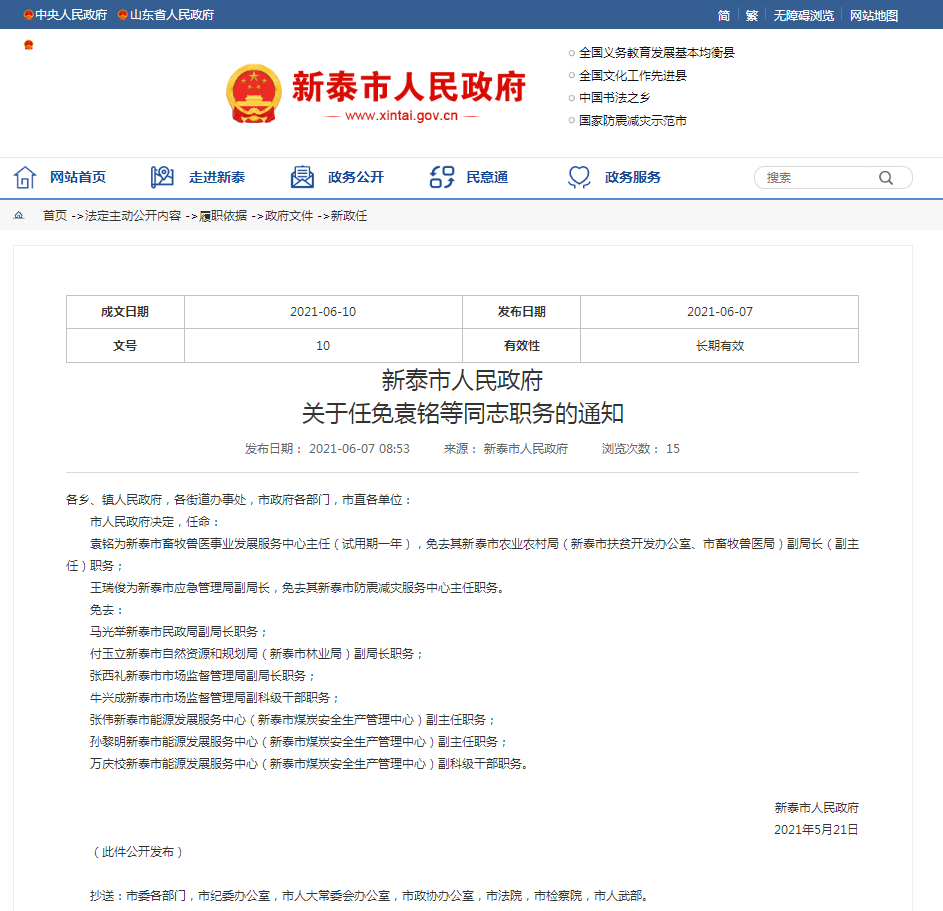The image size is (943, 911).
Task: Click www.xintai.gov.cn URL text
Action: click(x=401, y=115)
